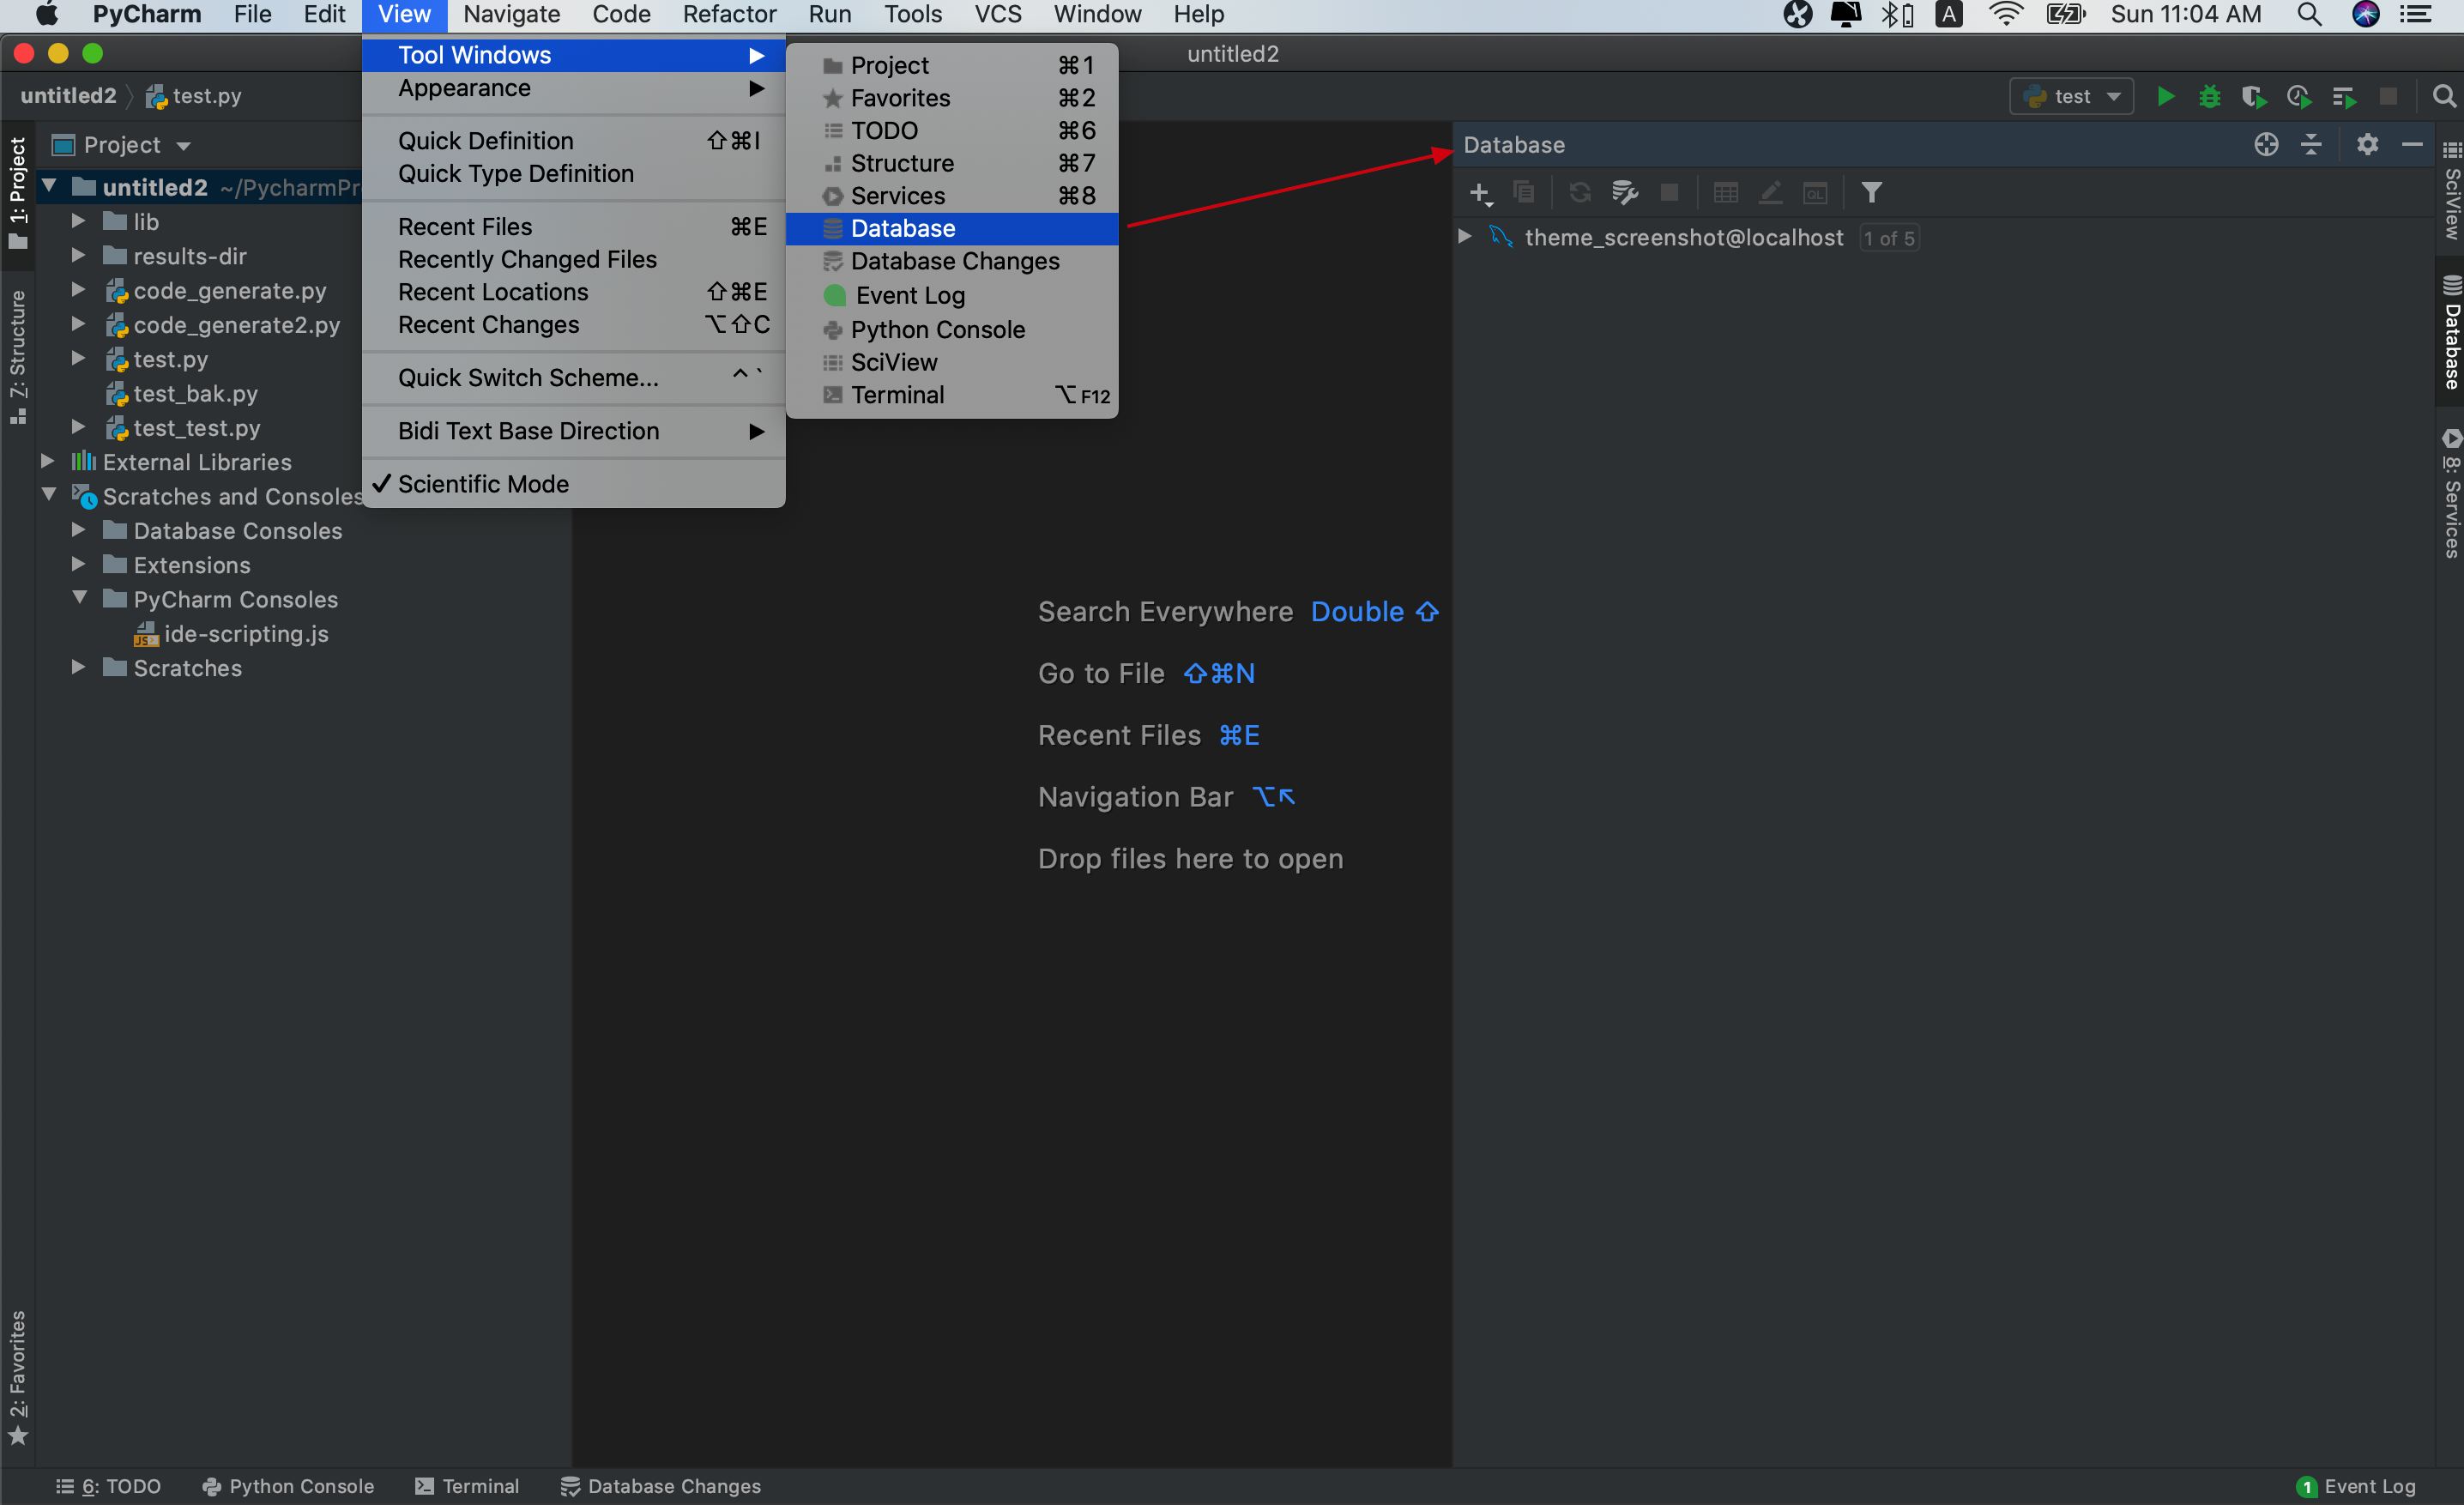2464x1505 pixels.
Task: Open Database panel gear settings
Action: tap(2367, 145)
